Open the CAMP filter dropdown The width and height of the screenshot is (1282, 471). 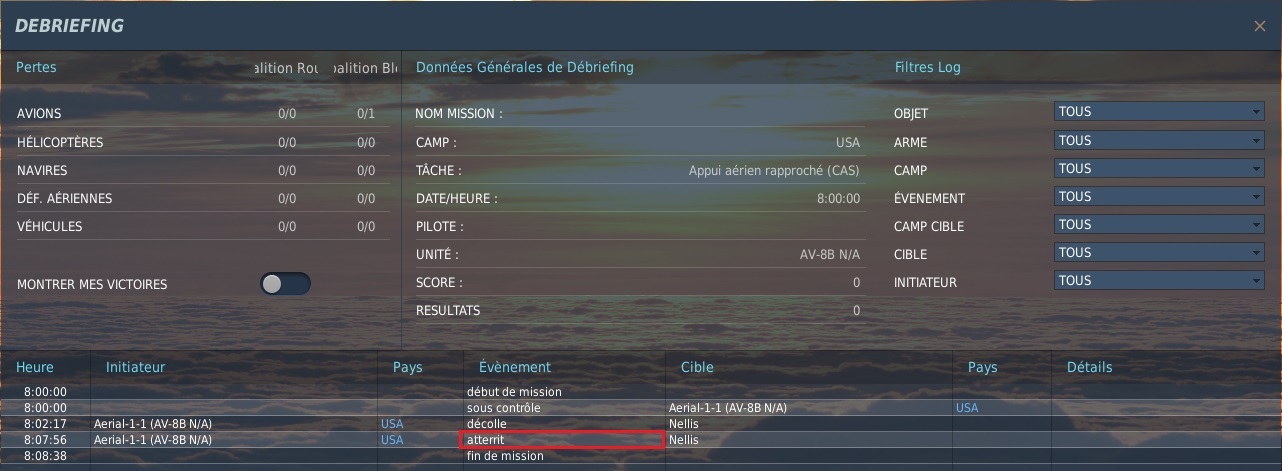[x=1159, y=168]
